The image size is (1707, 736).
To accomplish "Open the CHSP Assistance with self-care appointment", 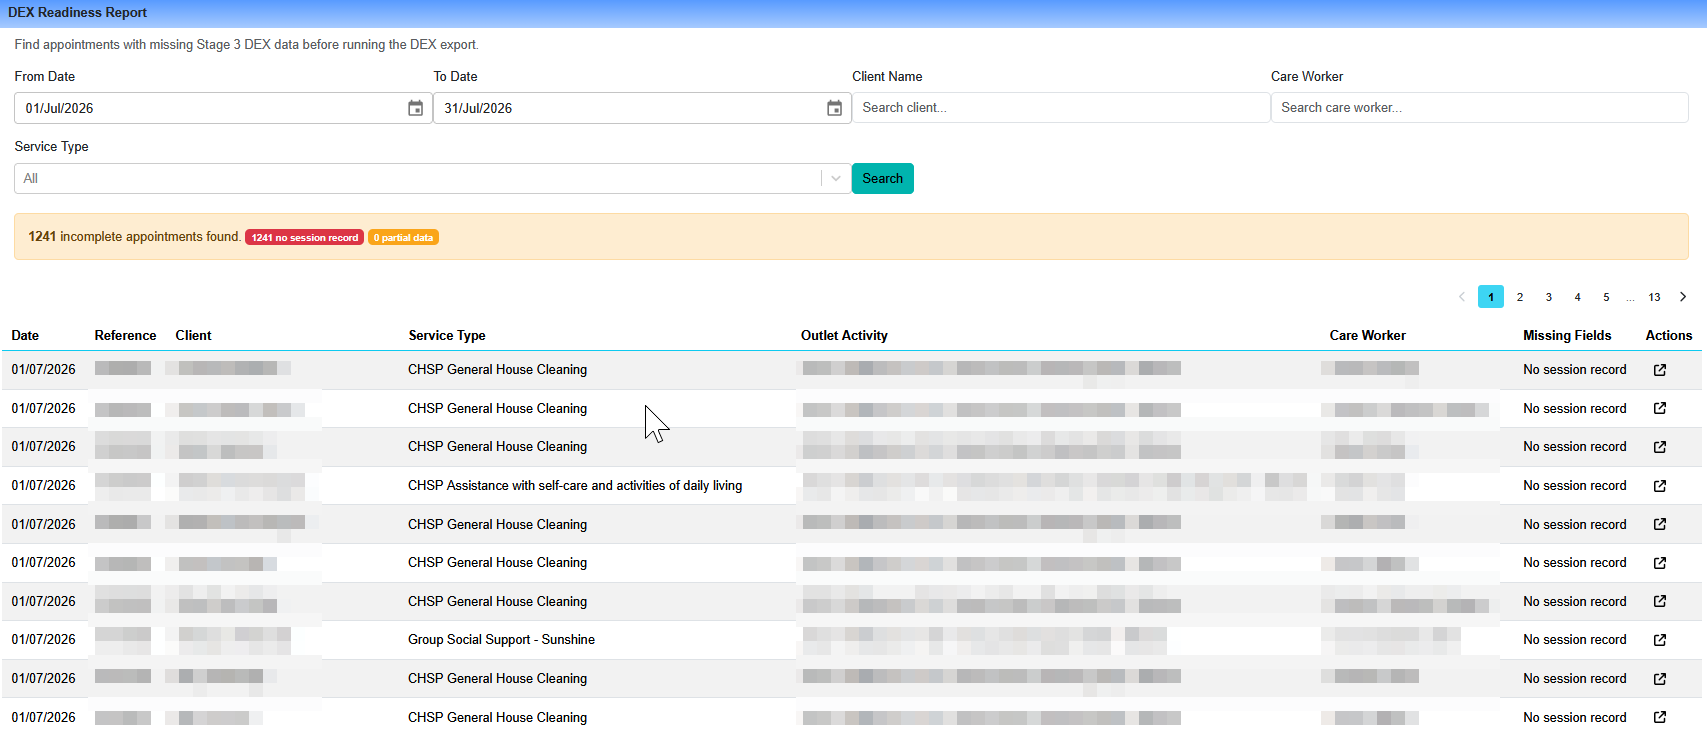I will click(1660, 486).
